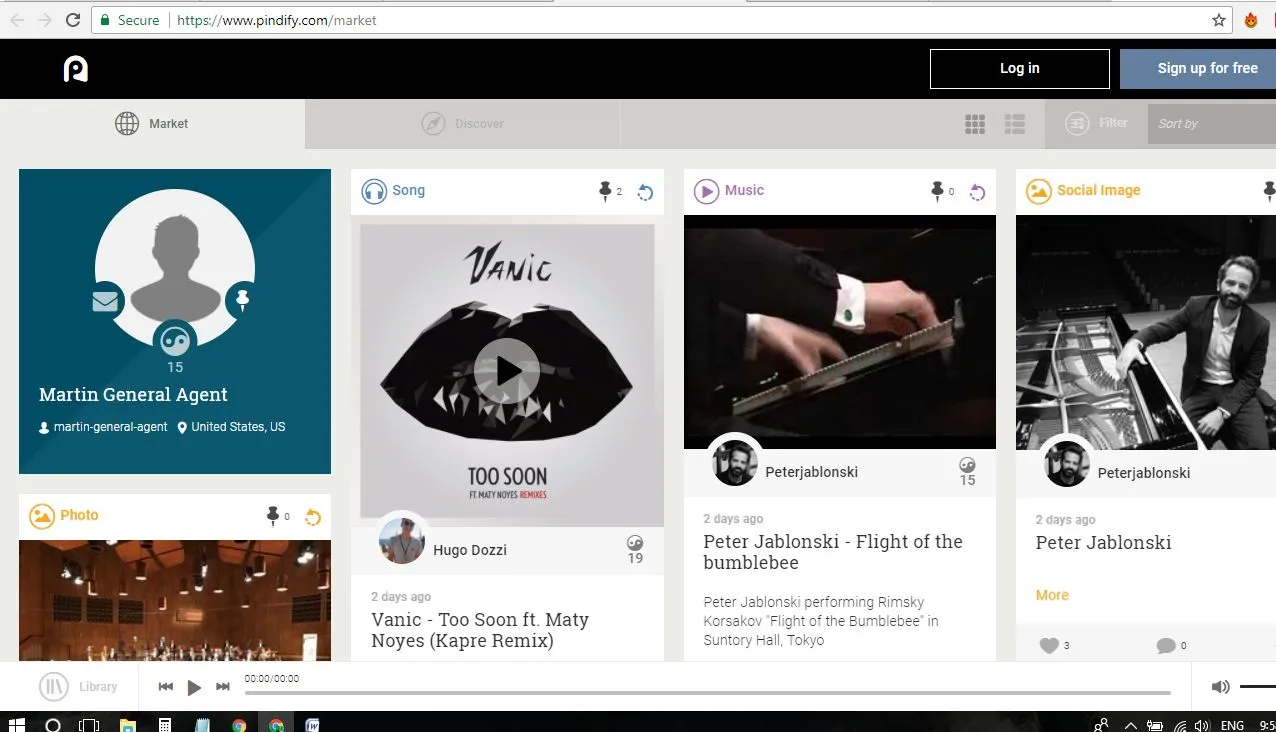Skip to previous track in player
This screenshot has width=1276, height=732.
(166, 687)
